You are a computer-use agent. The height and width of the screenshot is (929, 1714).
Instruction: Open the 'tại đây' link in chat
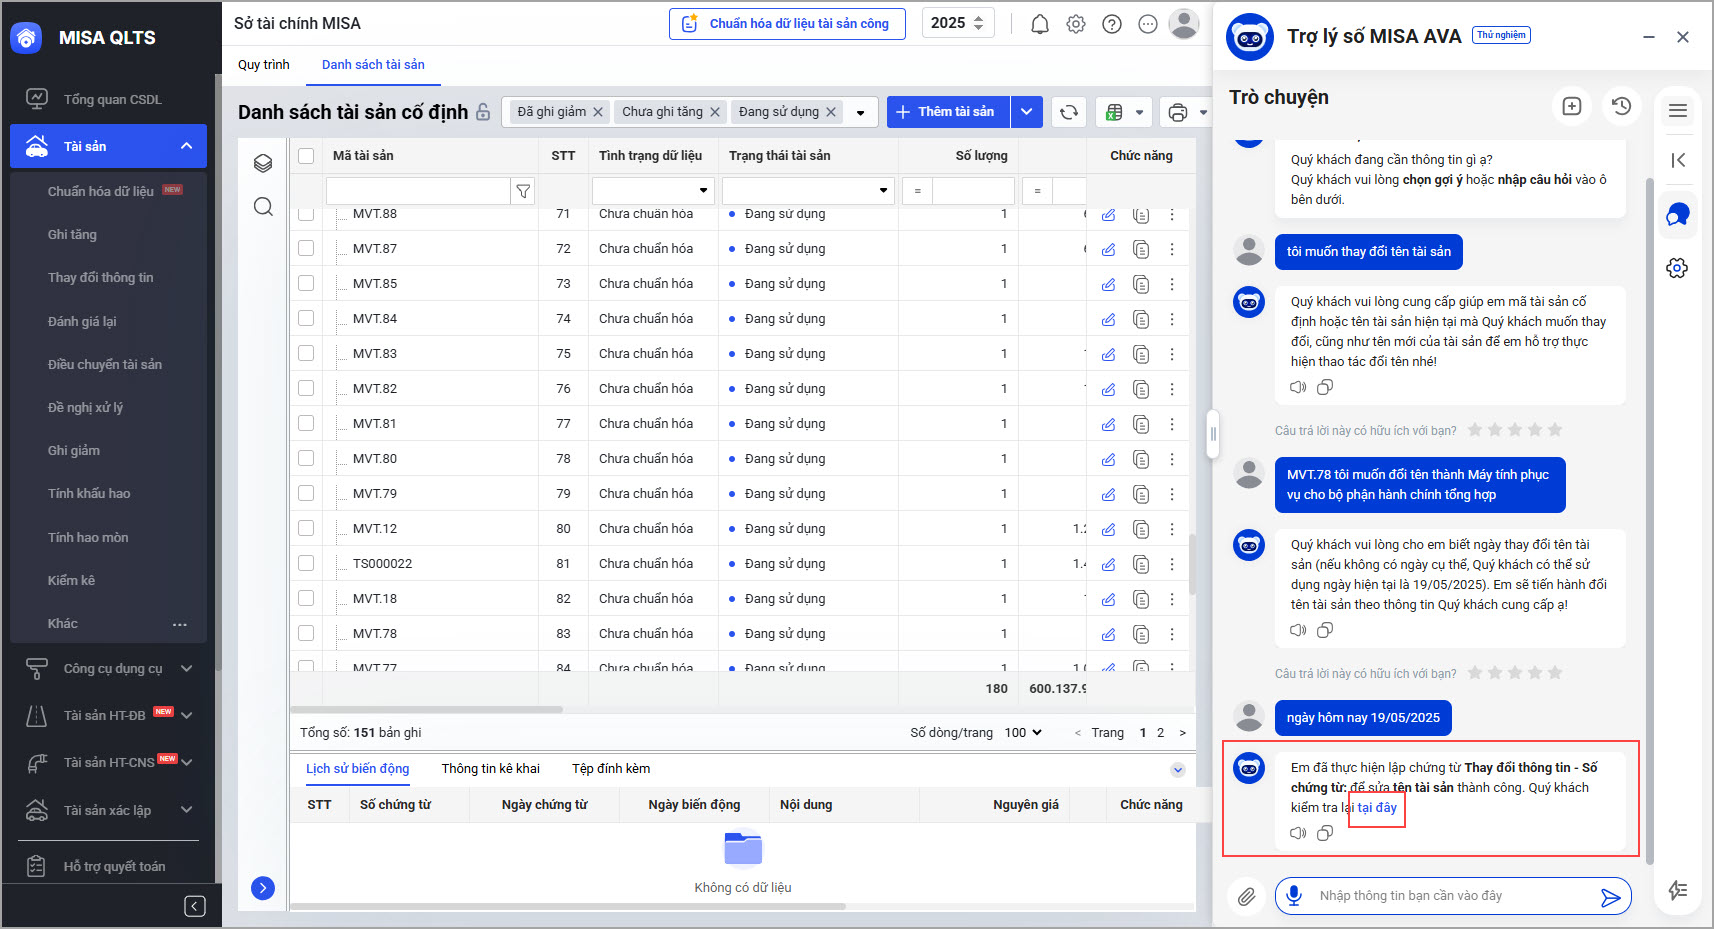pyautogui.click(x=1377, y=808)
